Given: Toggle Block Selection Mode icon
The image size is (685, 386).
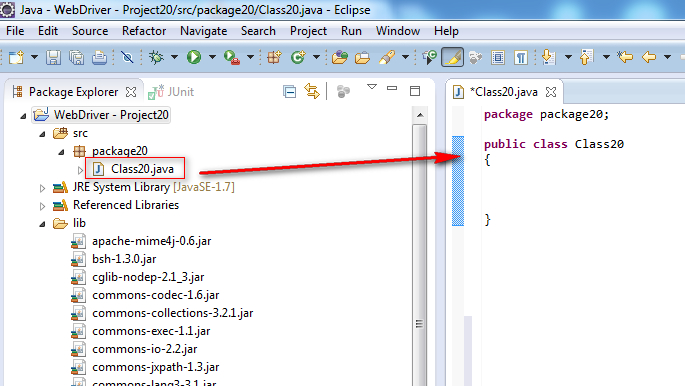Looking at the screenshot, I should click(x=498, y=57).
